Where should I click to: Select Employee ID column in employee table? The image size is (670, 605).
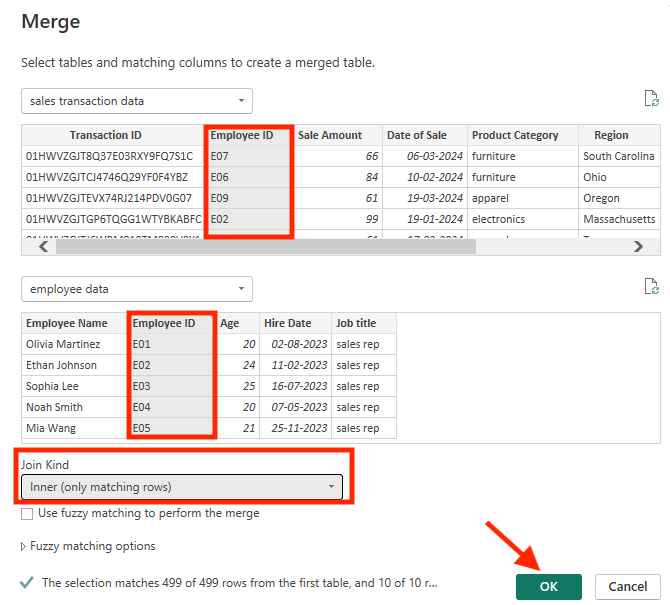coord(171,323)
